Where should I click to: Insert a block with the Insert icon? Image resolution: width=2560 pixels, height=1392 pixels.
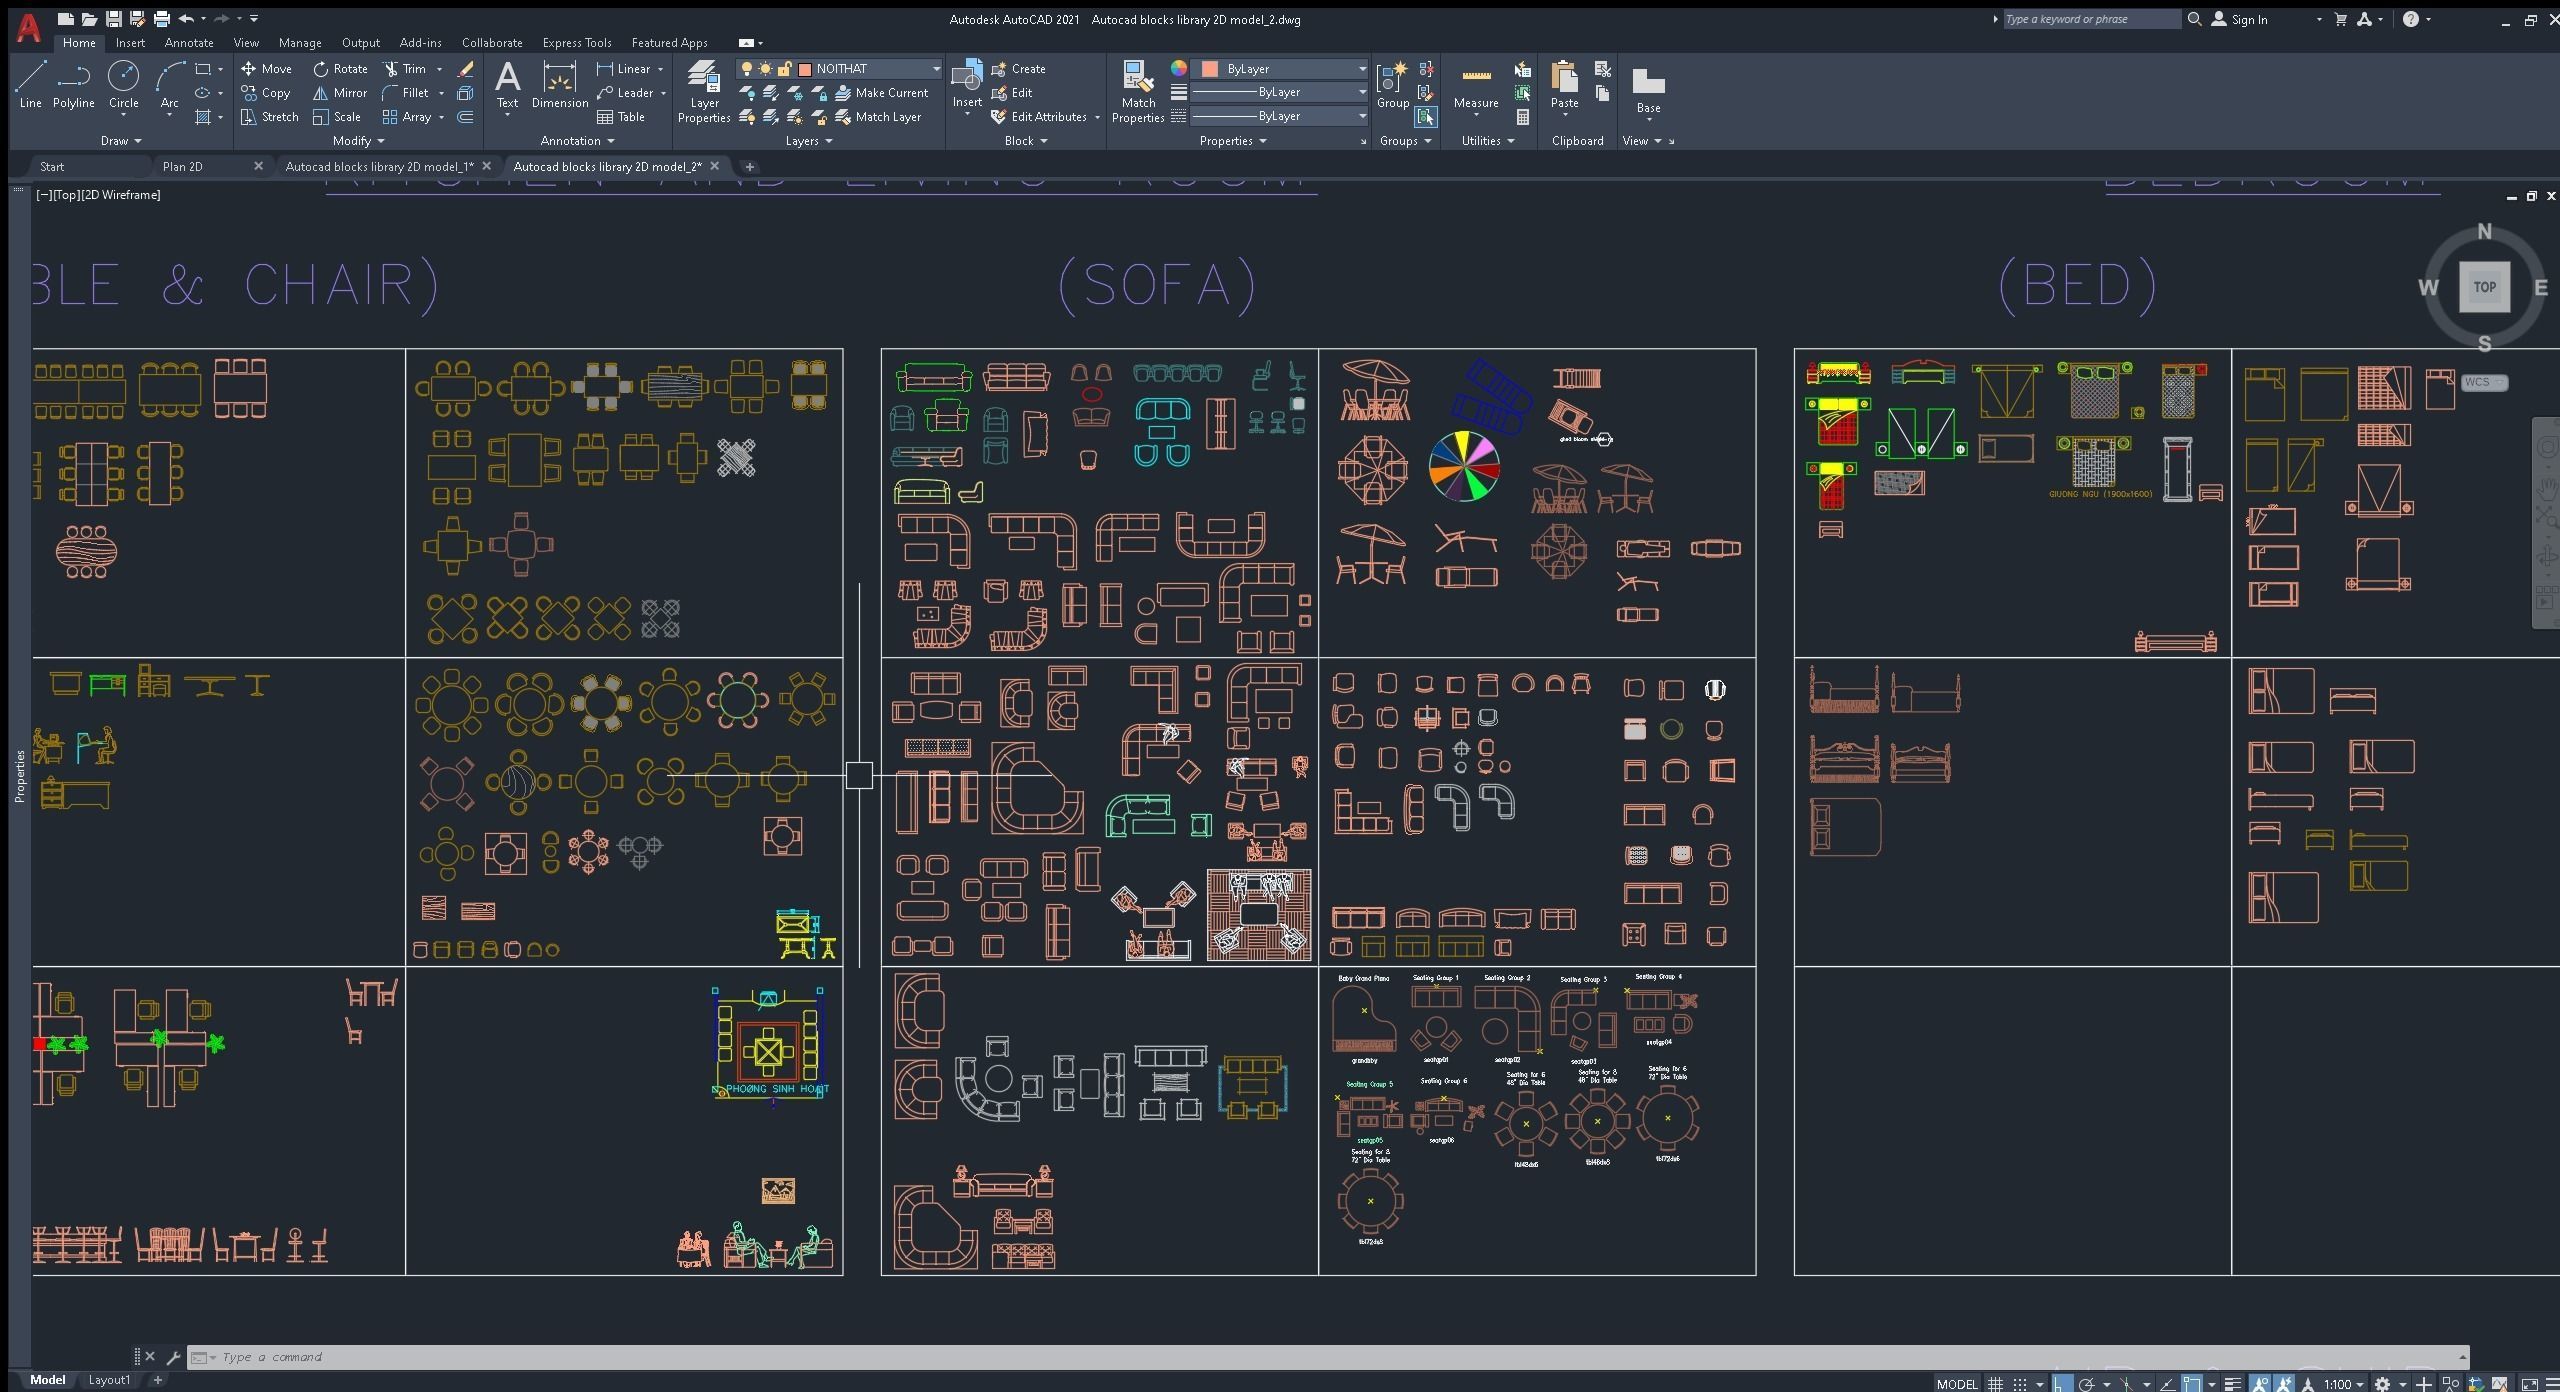[x=966, y=80]
